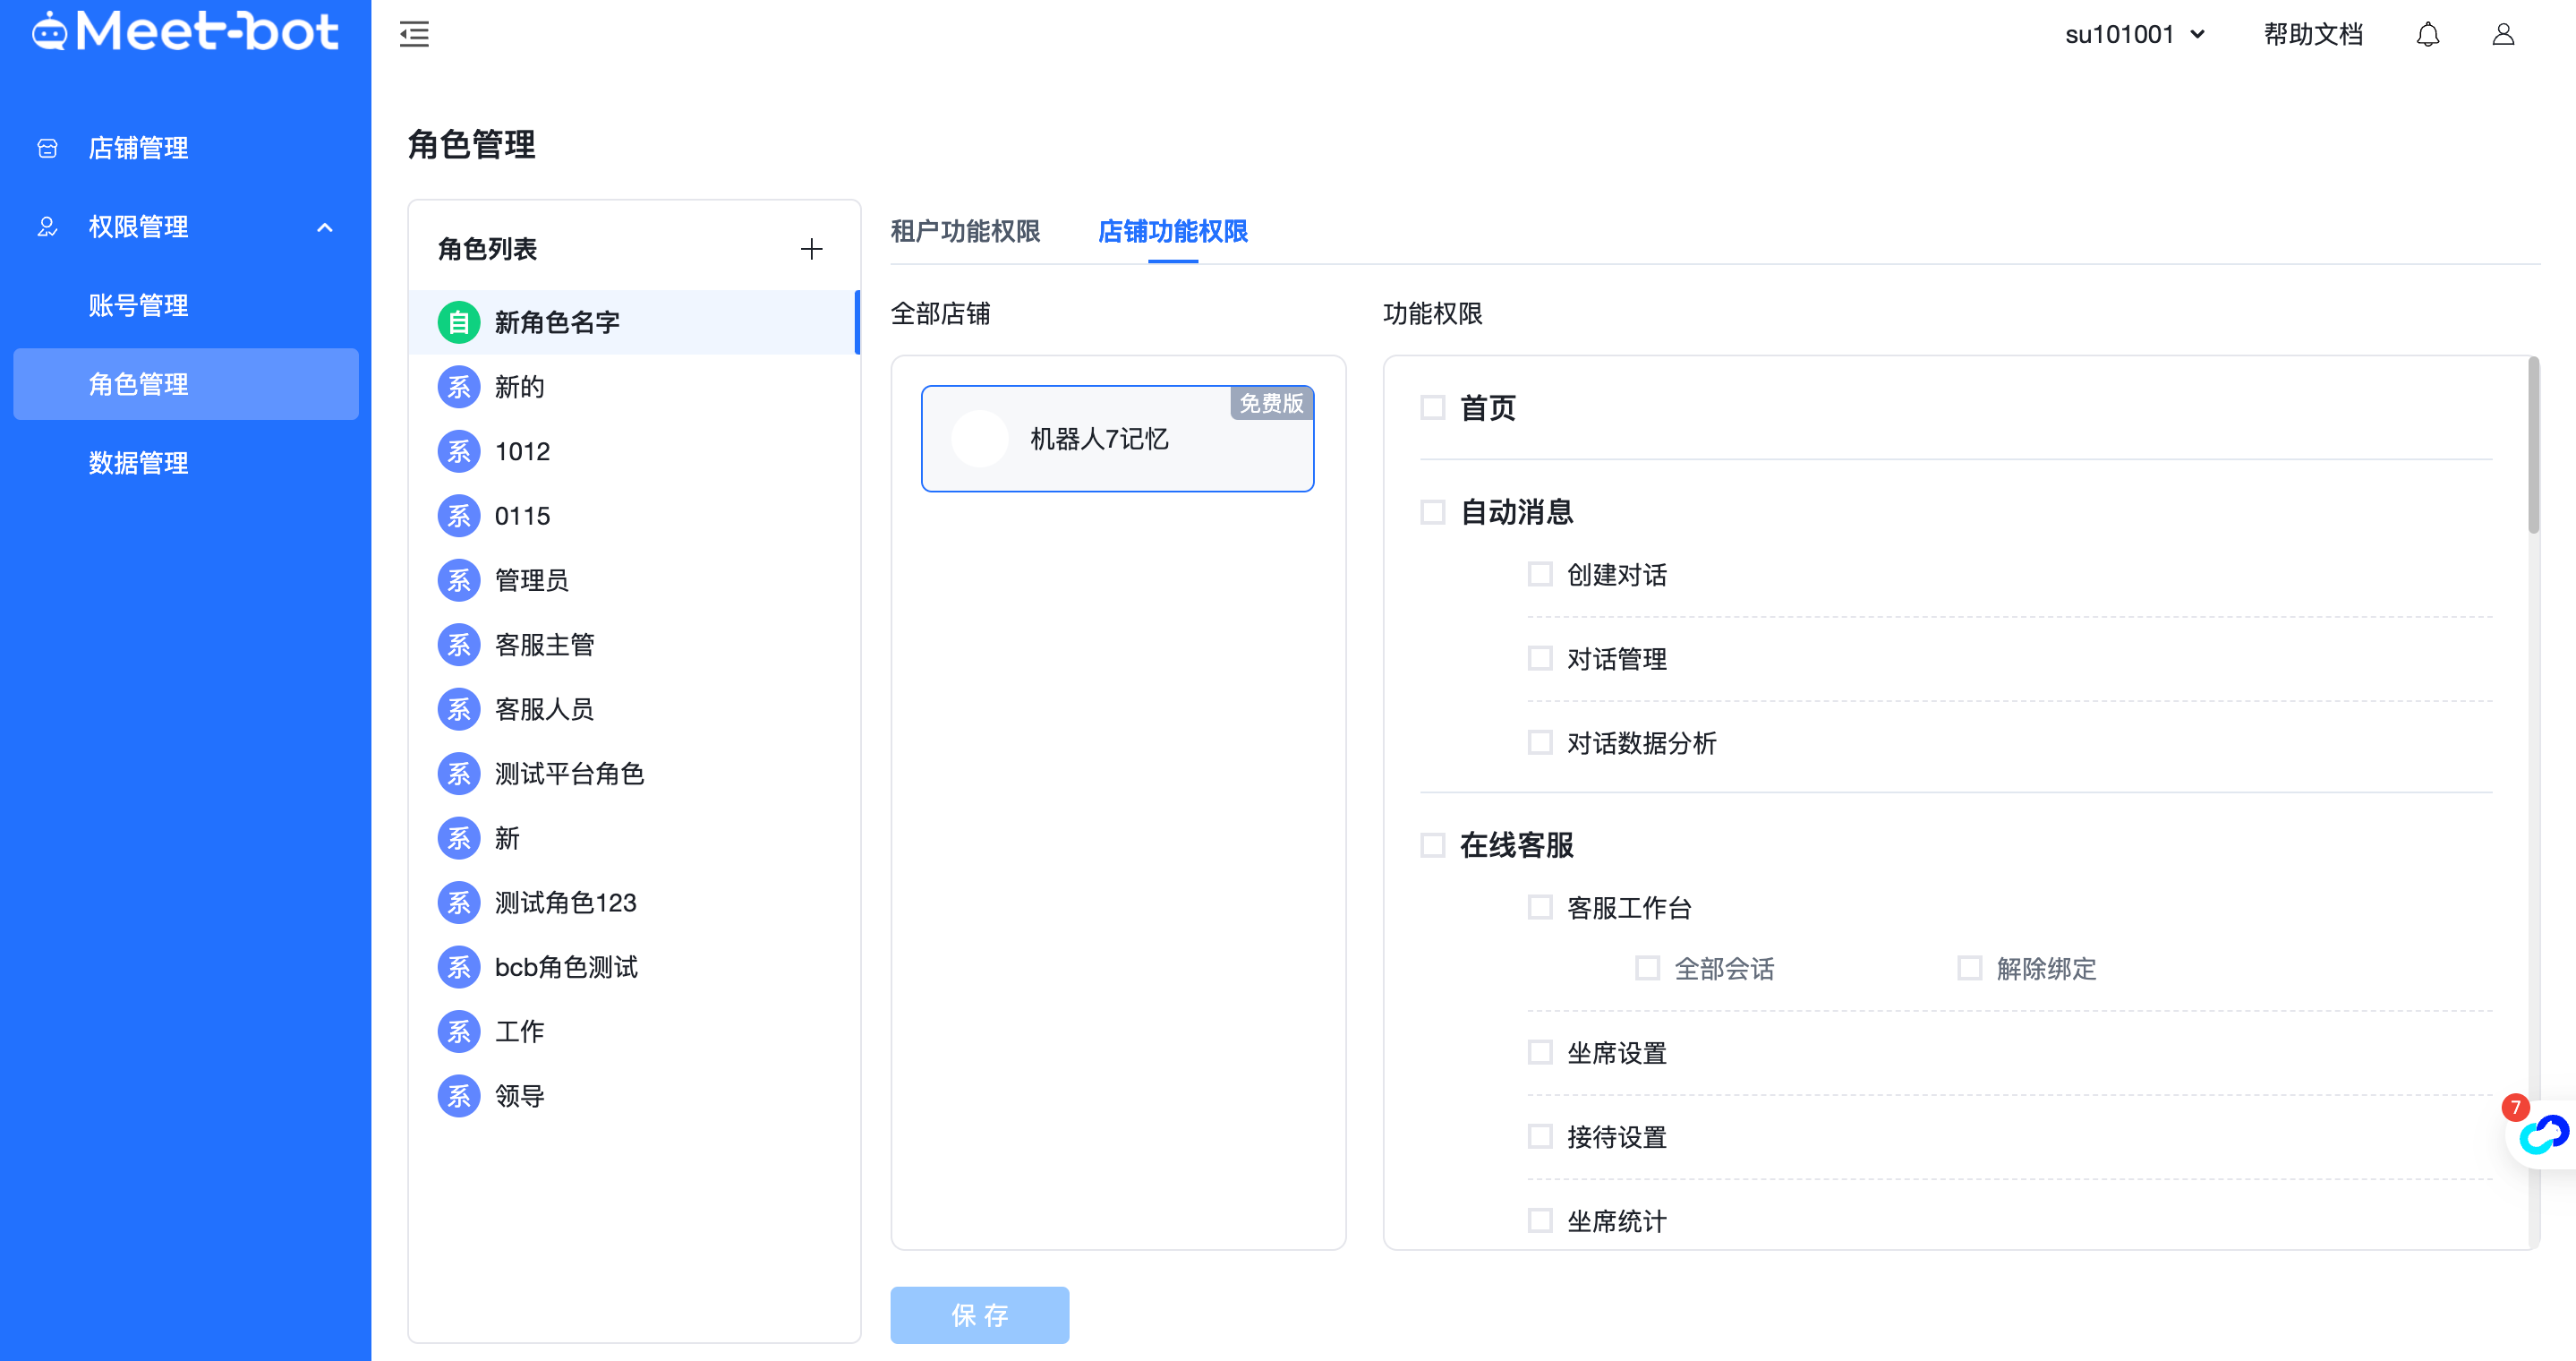This screenshot has width=2576, height=1361.
Task: Click the Meet-bot logo
Action: click(x=186, y=32)
